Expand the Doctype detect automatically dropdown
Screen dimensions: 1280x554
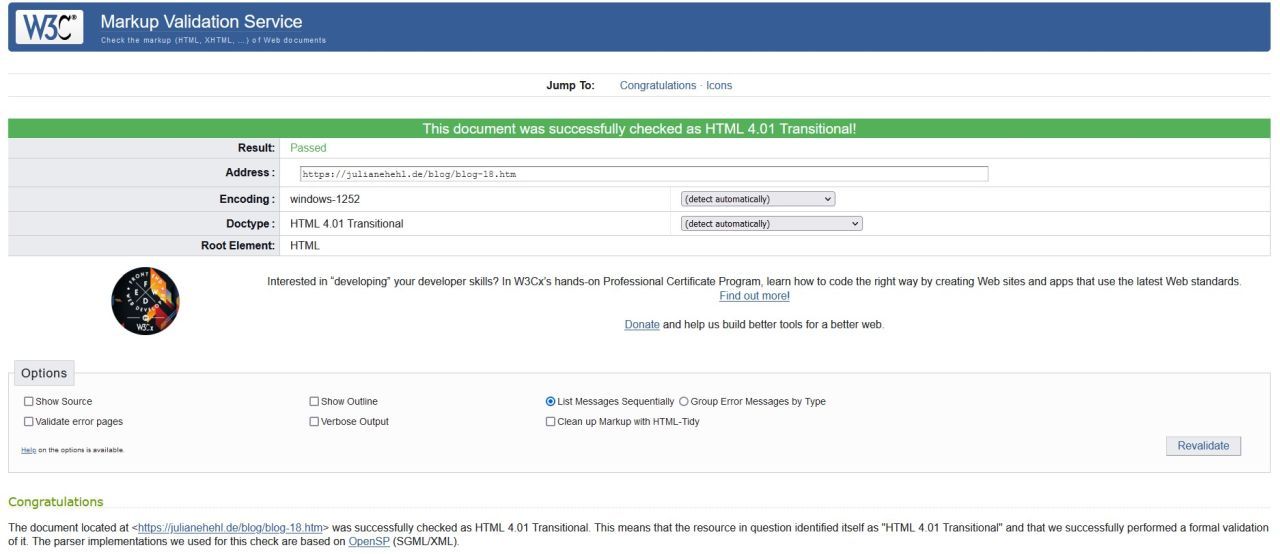771,224
